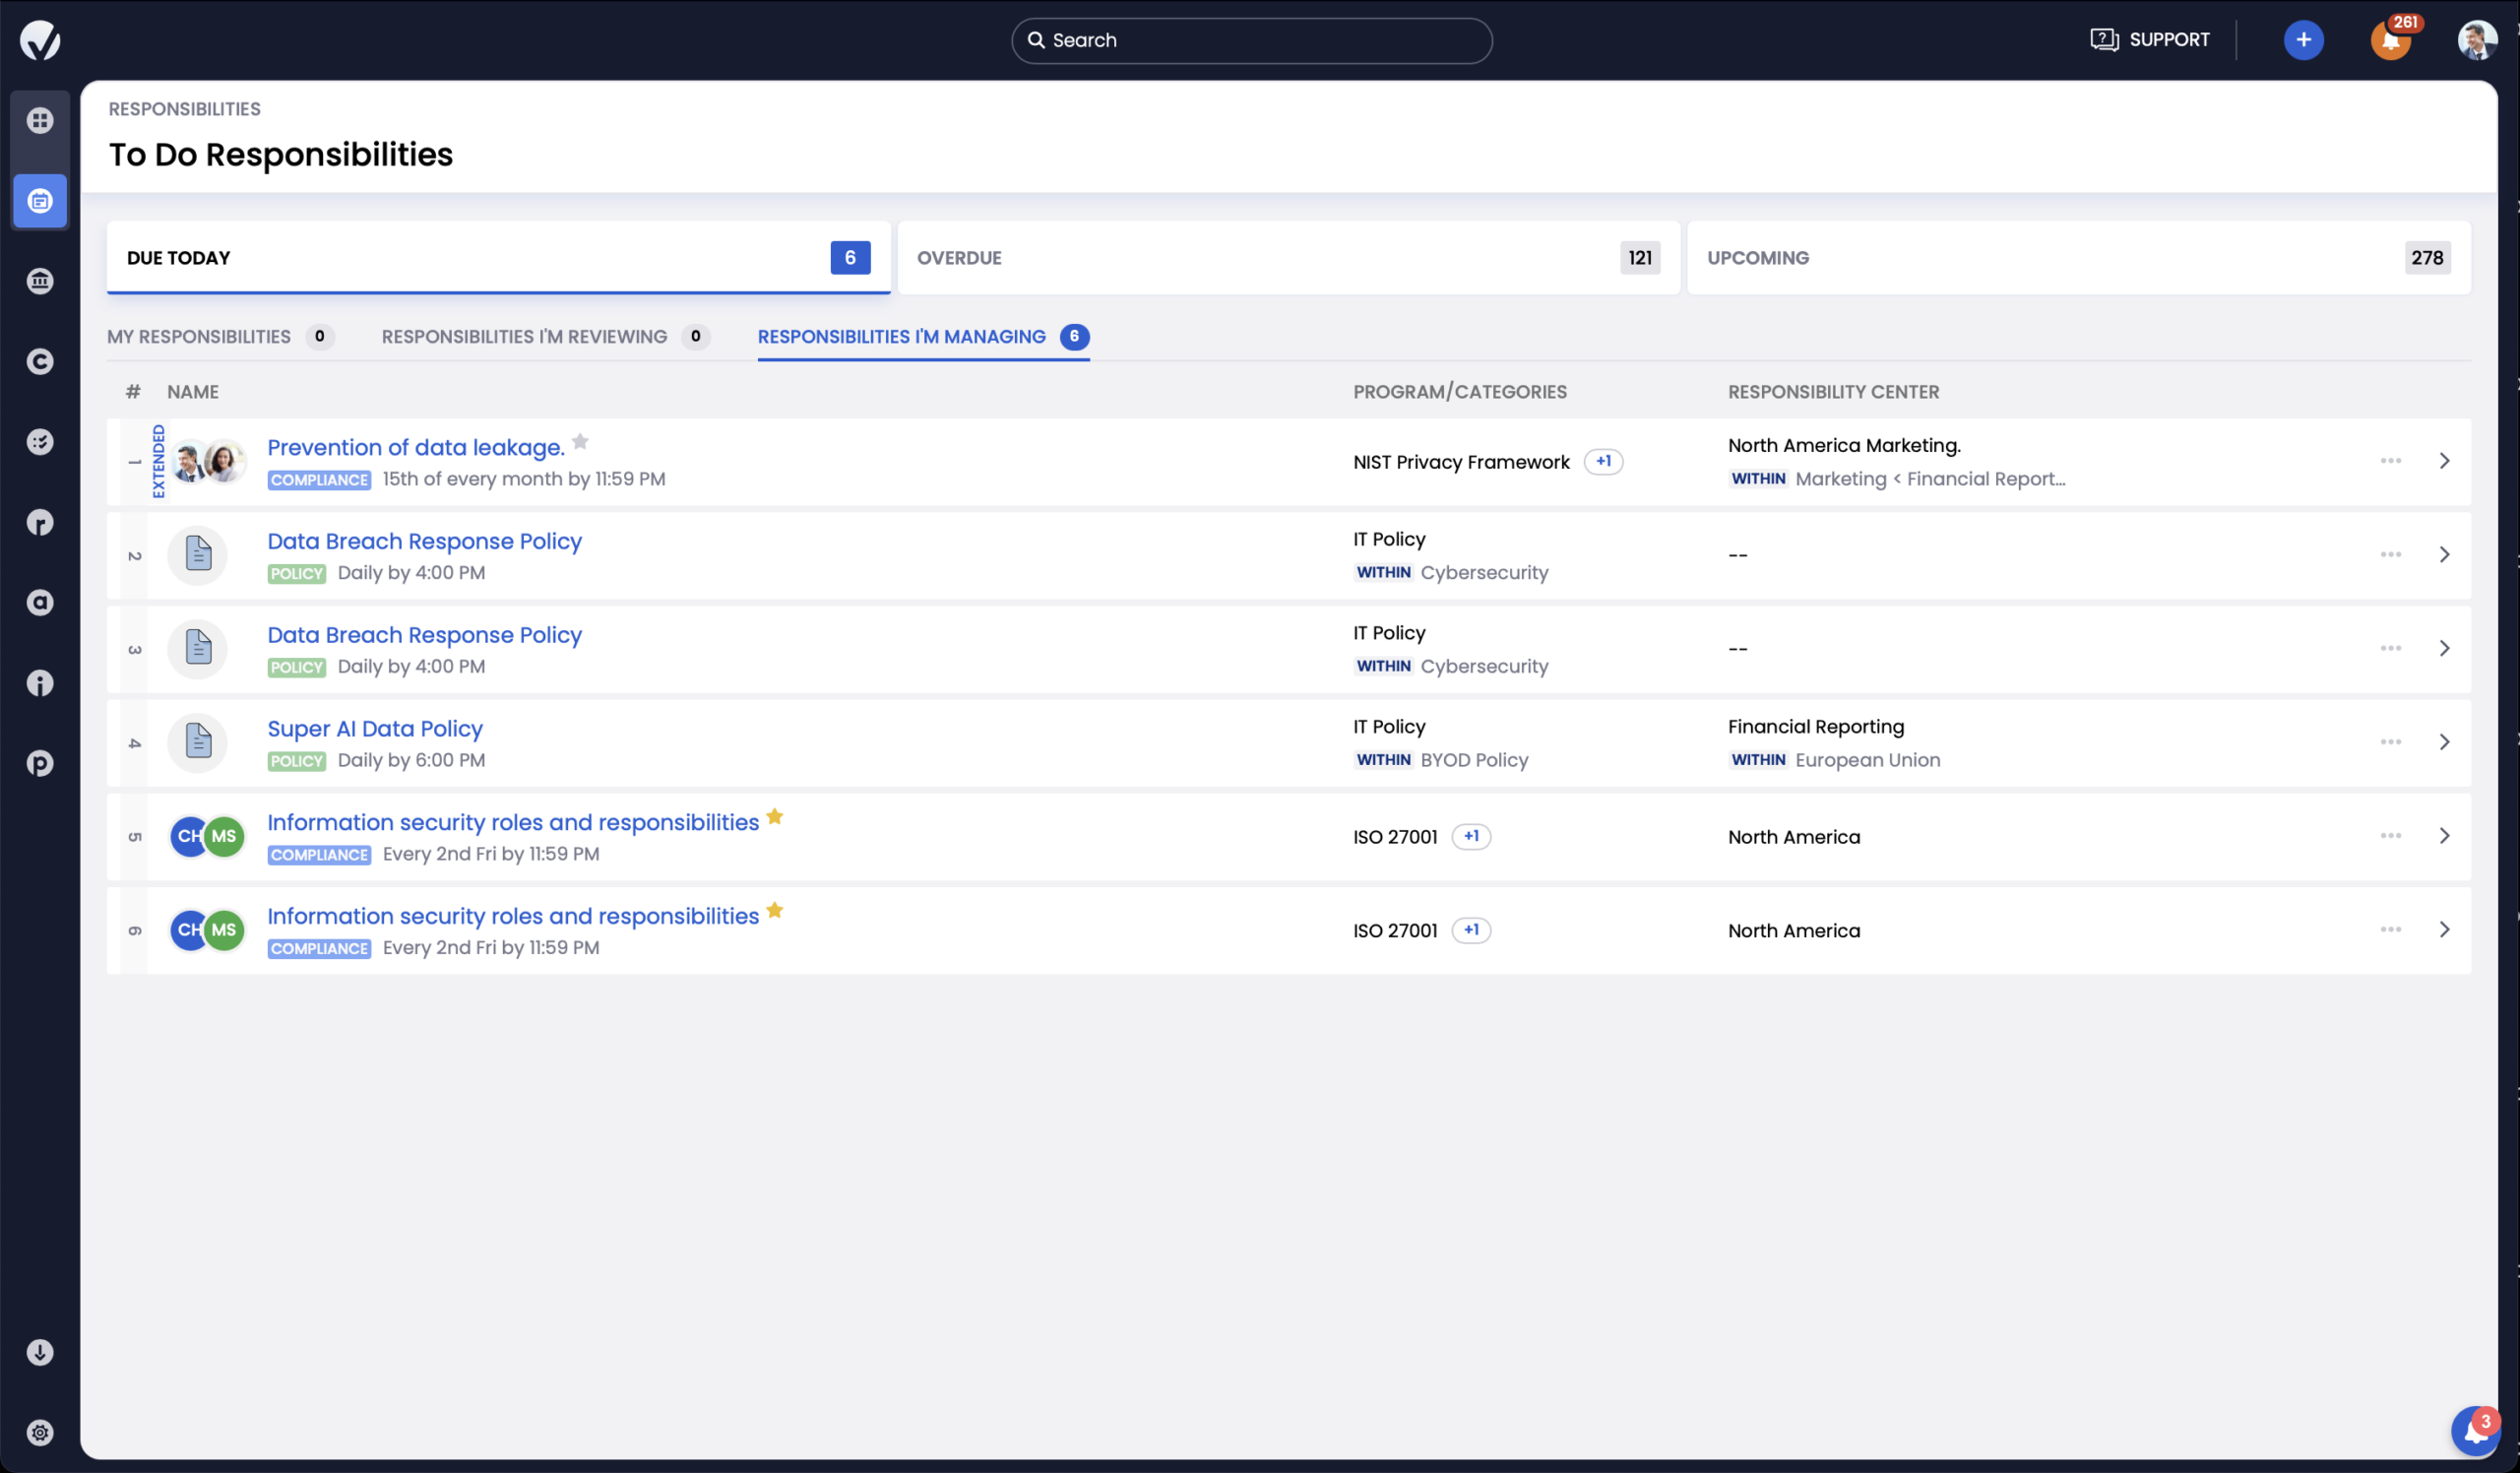Click the dashboard grid icon in sidebar
2520x1473 pixels.
pyautogui.click(x=40, y=120)
